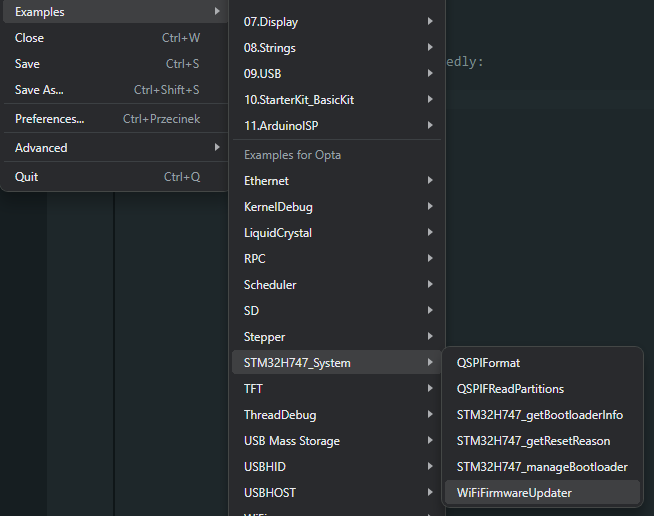This screenshot has height=516, width=654.
Task: Open the Stepper examples submenu
Action: tap(337, 337)
